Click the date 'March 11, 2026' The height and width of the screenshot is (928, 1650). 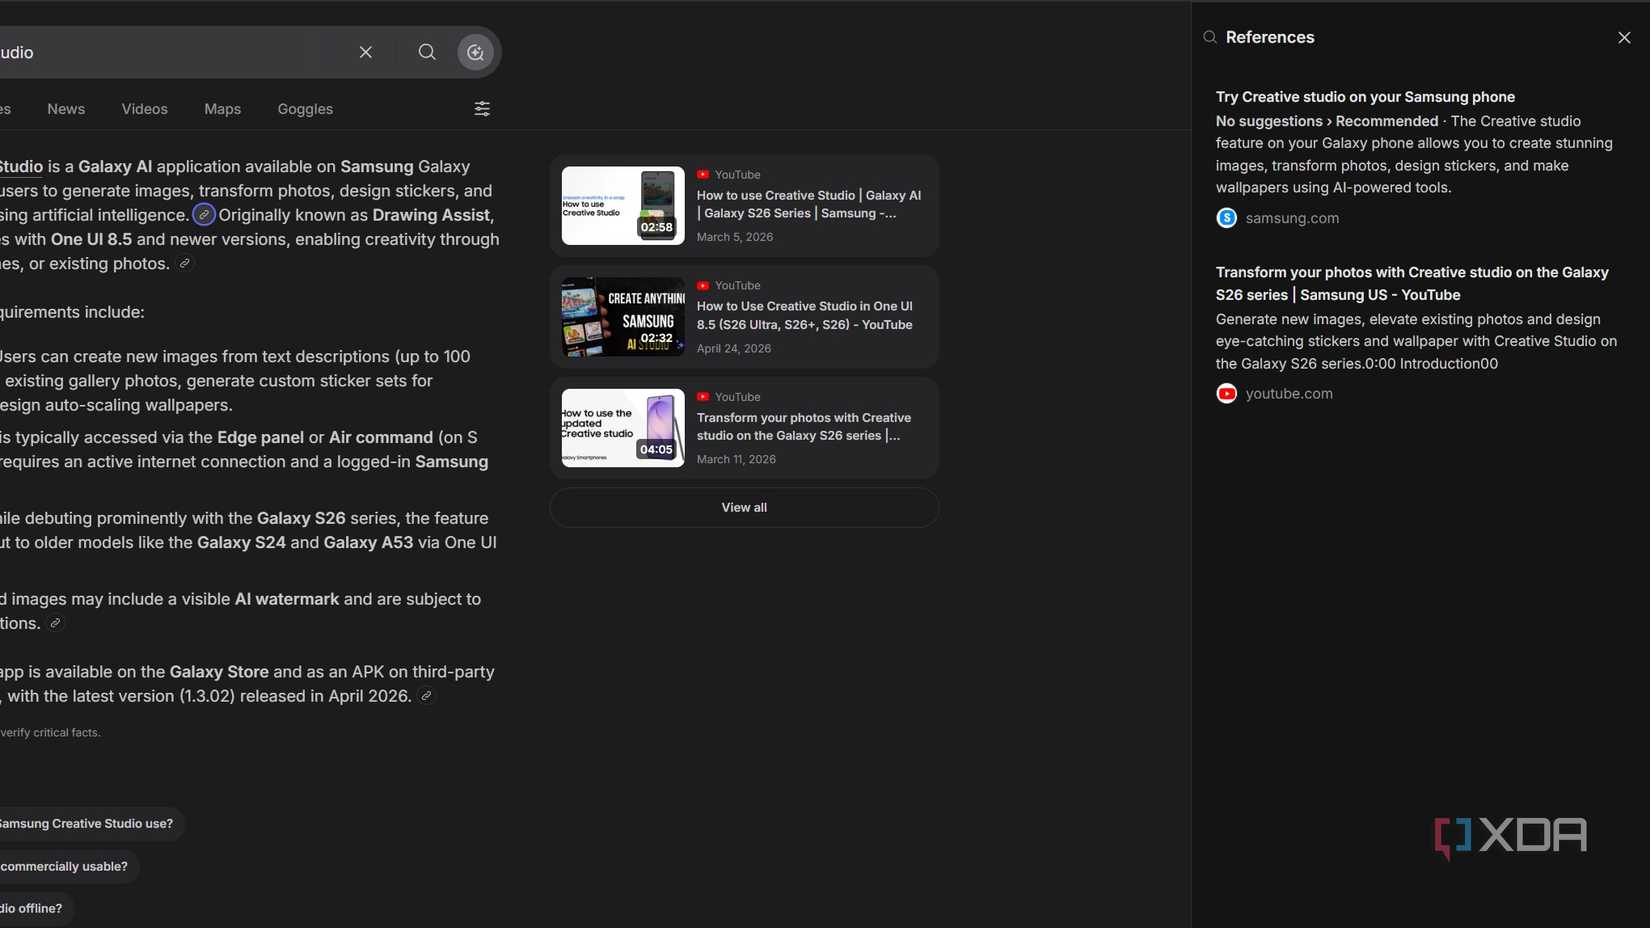(736, 460)
